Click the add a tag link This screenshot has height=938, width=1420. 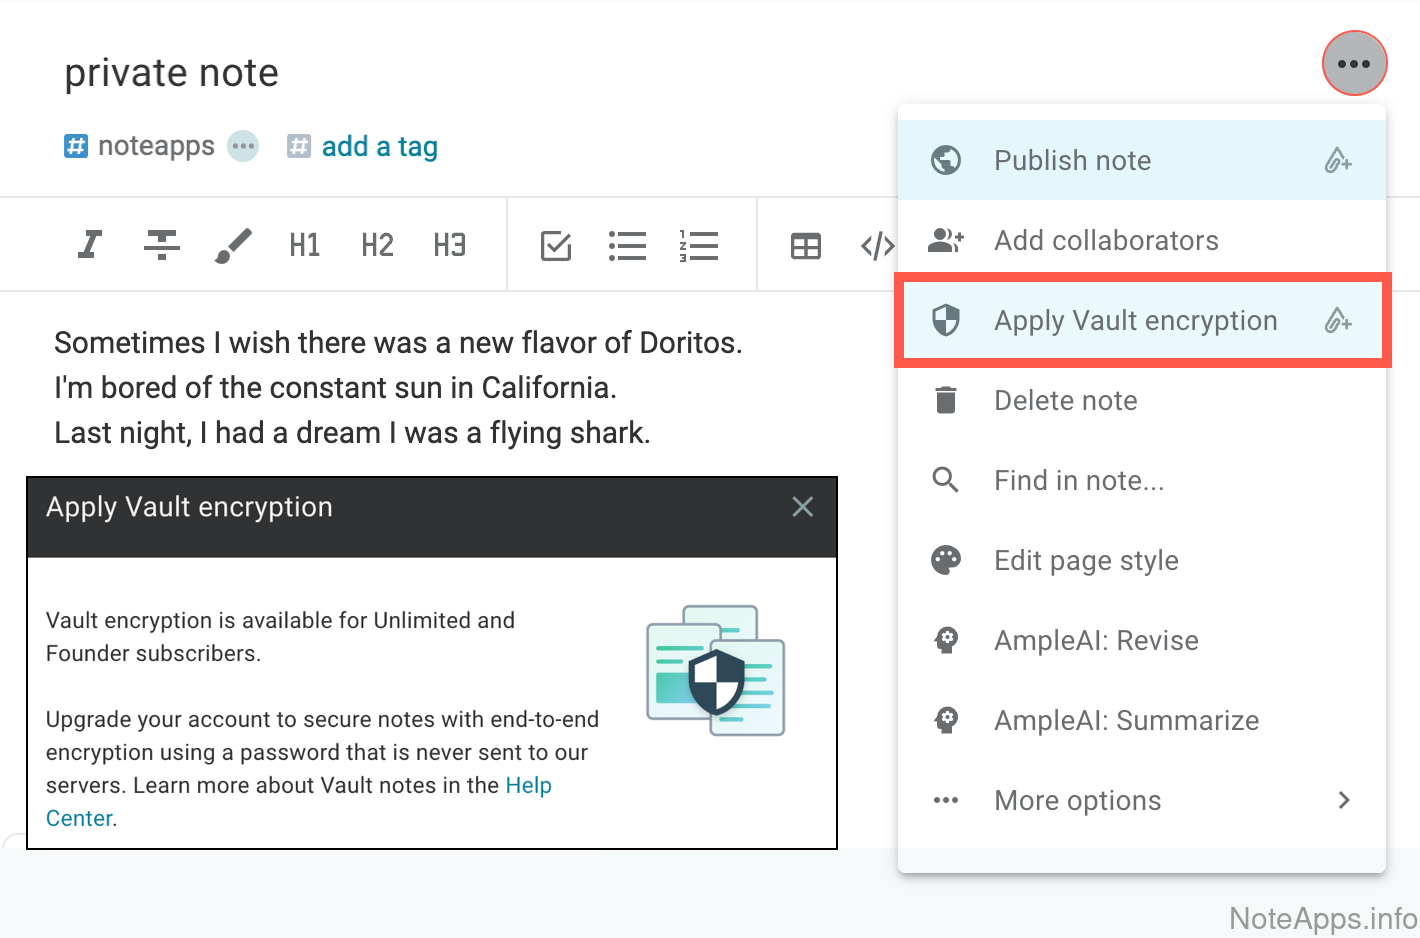379,146
